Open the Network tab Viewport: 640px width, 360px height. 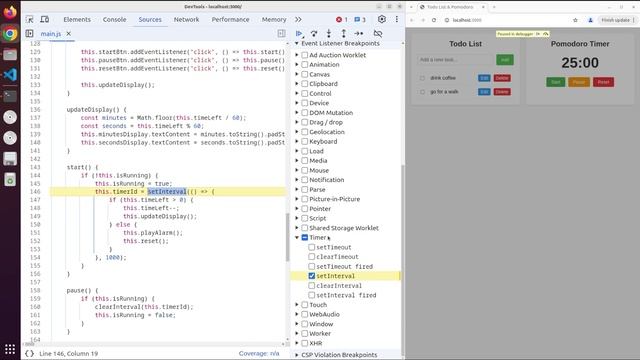tap(187, 20)
